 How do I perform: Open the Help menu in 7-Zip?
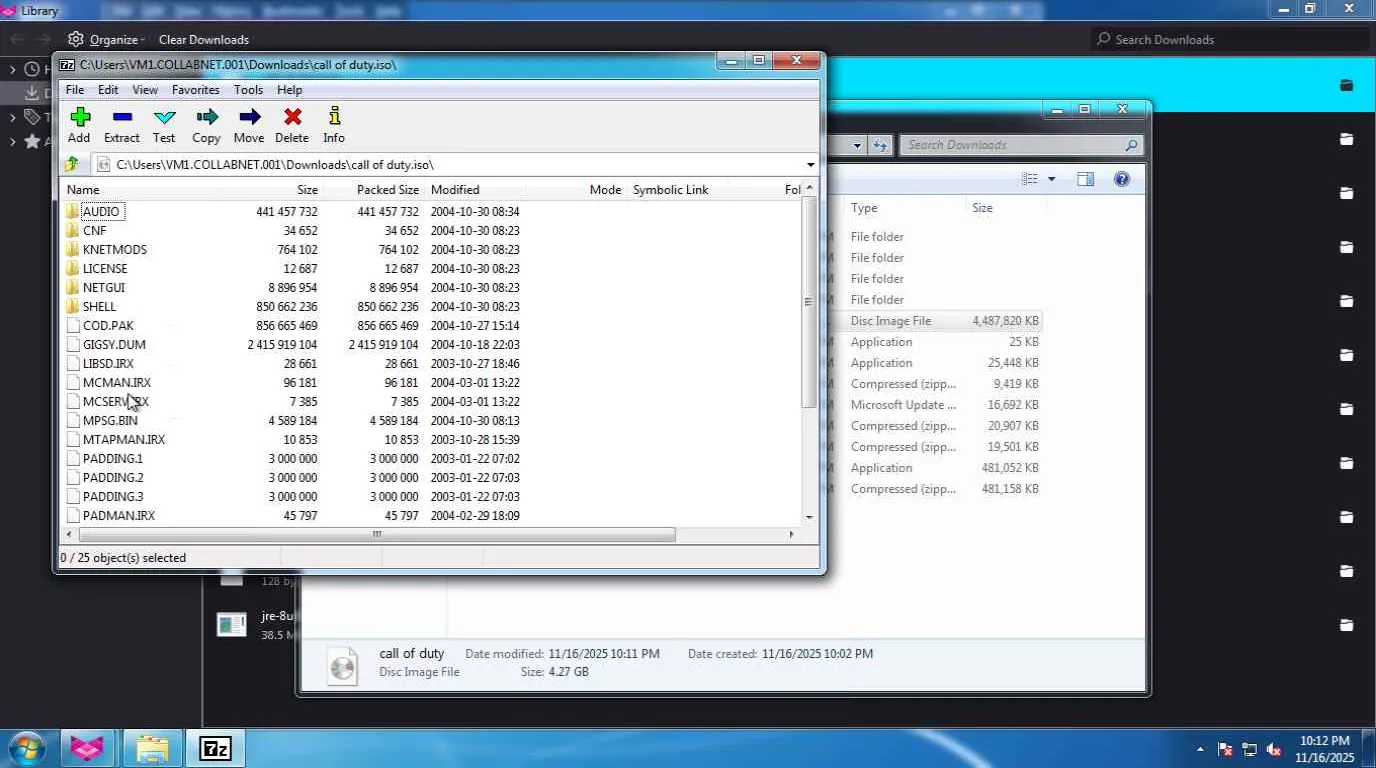[x=289, y=90]
